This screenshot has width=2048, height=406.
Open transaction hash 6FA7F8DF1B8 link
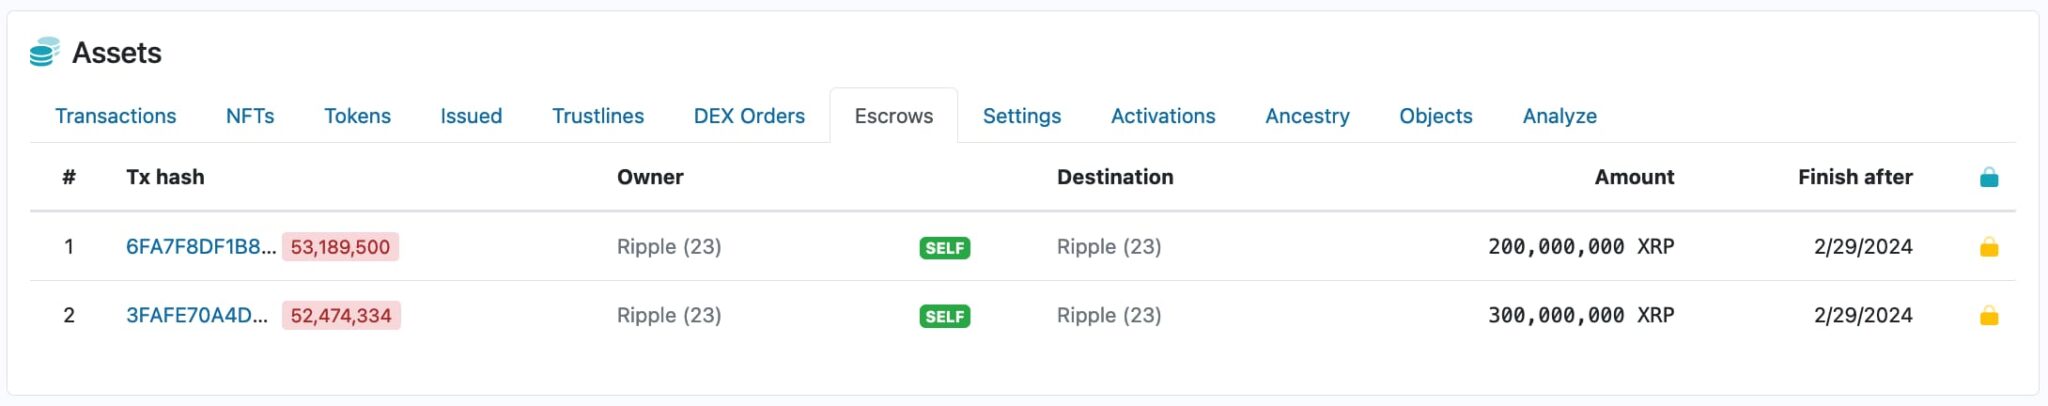click(200, 247)
